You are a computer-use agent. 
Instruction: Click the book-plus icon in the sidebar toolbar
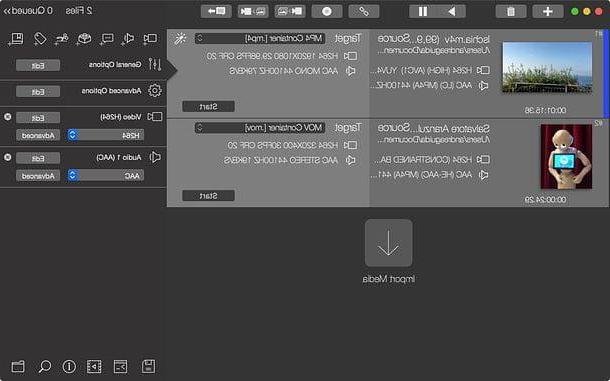pyautogui.click(x=16, y=39)
